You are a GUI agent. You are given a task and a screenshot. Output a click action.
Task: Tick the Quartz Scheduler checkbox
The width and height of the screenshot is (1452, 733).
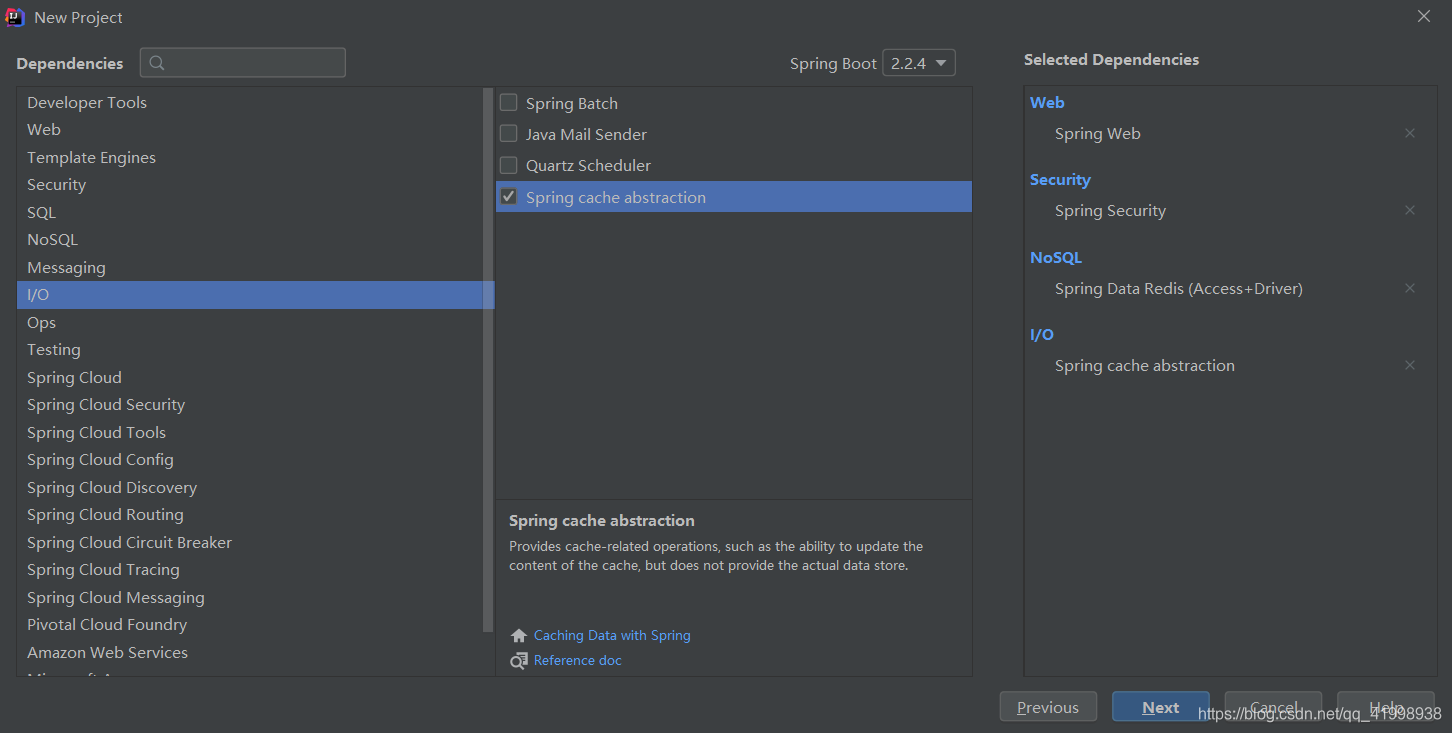click(509, 164)
